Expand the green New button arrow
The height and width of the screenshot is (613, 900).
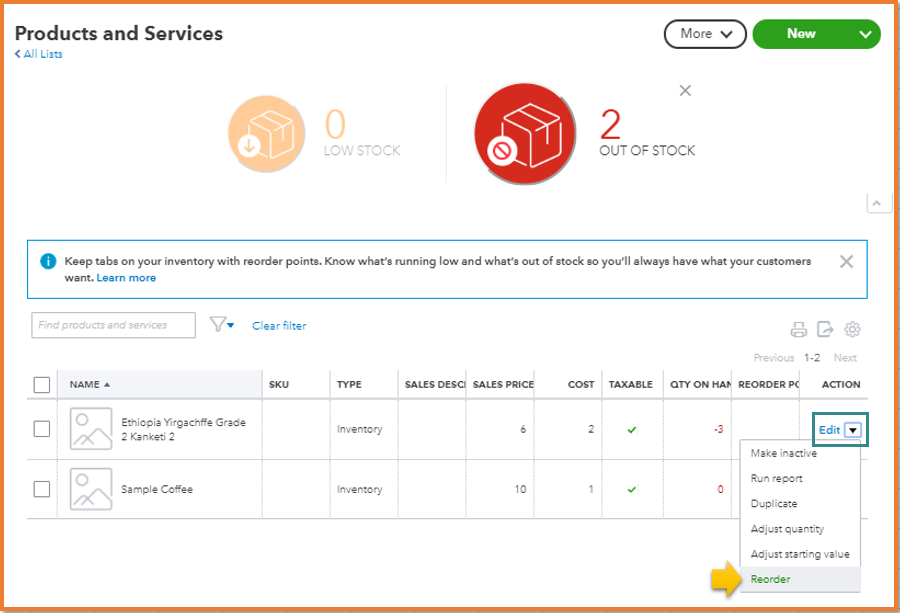865,34
